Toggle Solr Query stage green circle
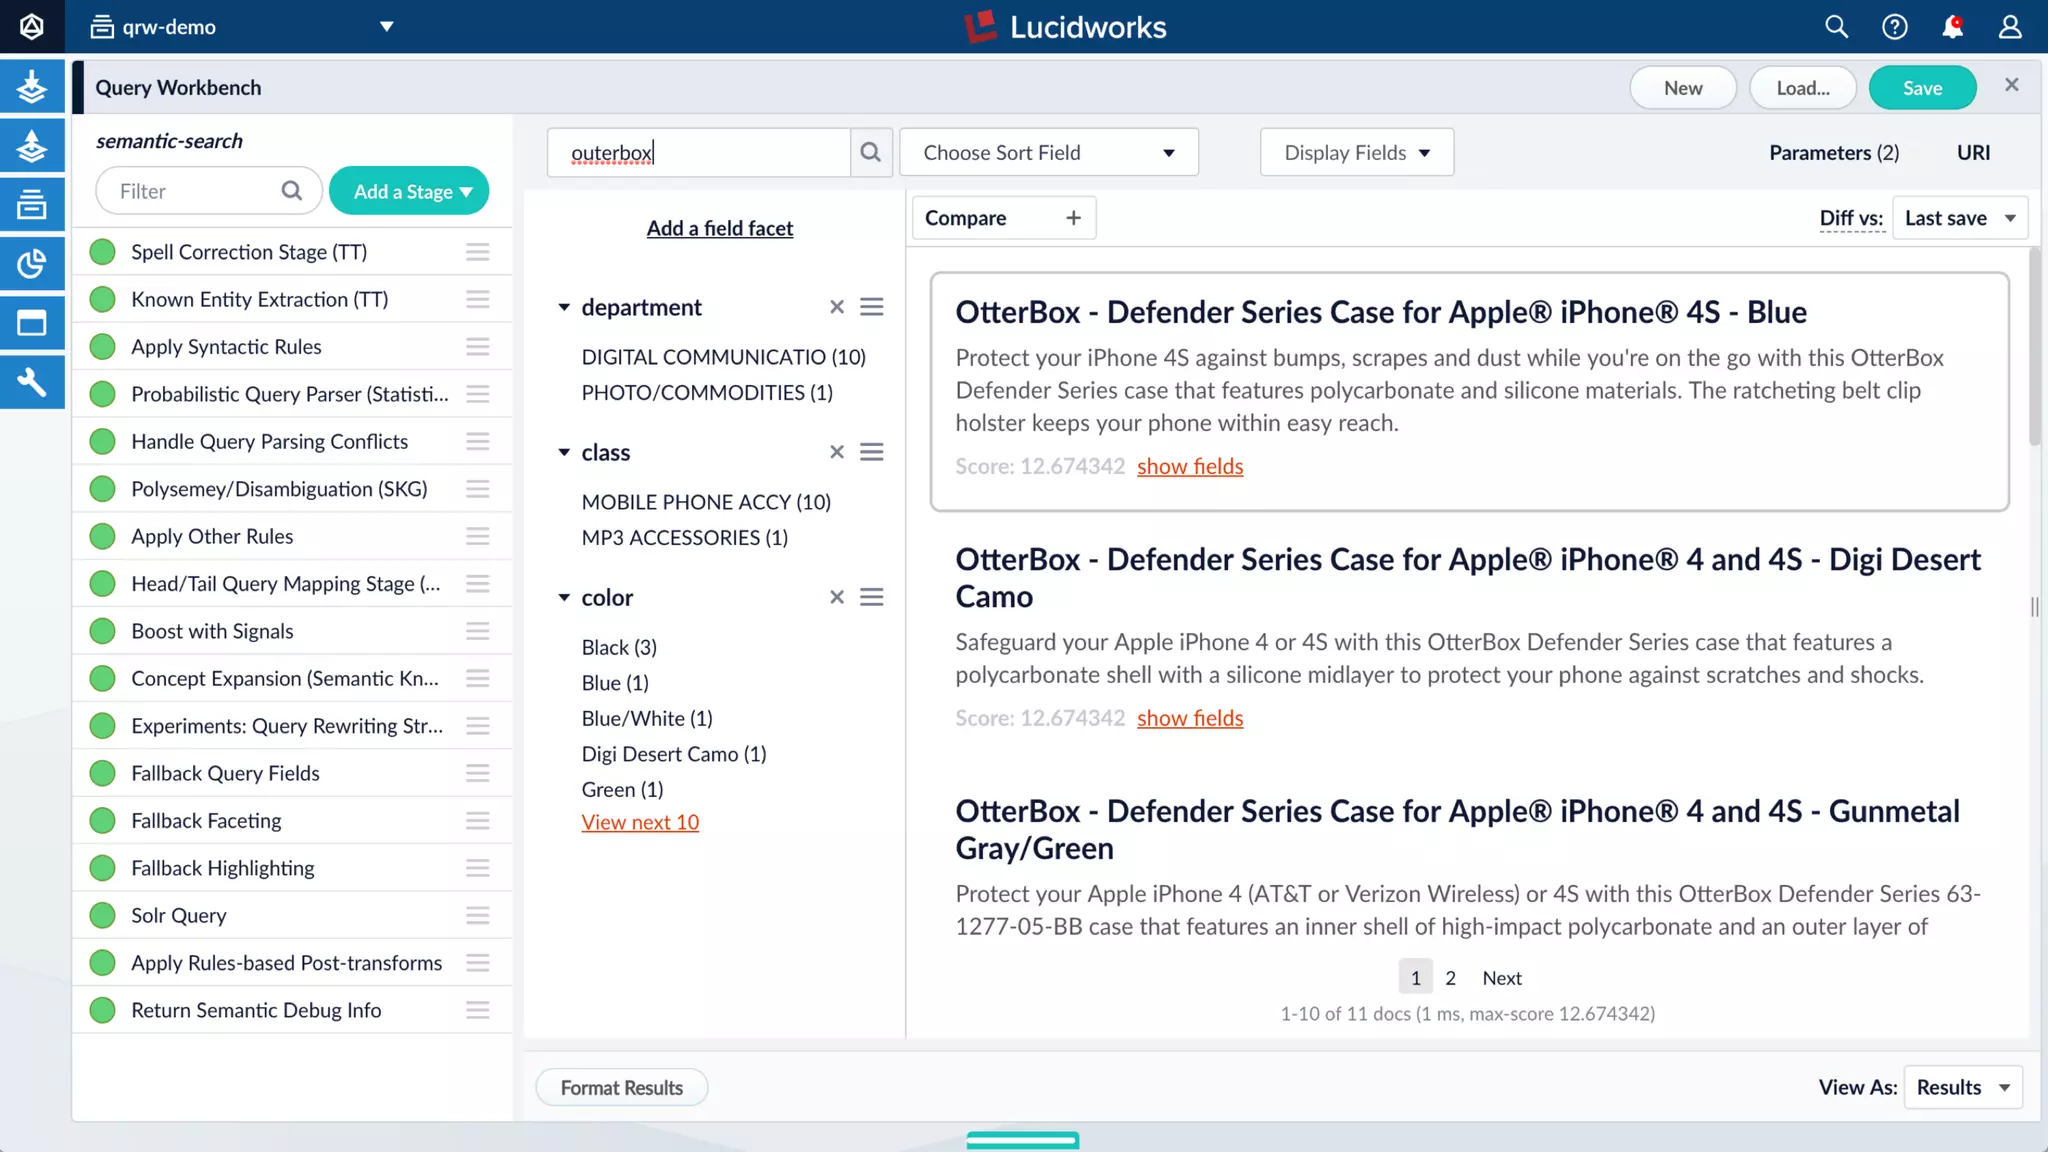The image size is (2048, 1152). (102, 915)
